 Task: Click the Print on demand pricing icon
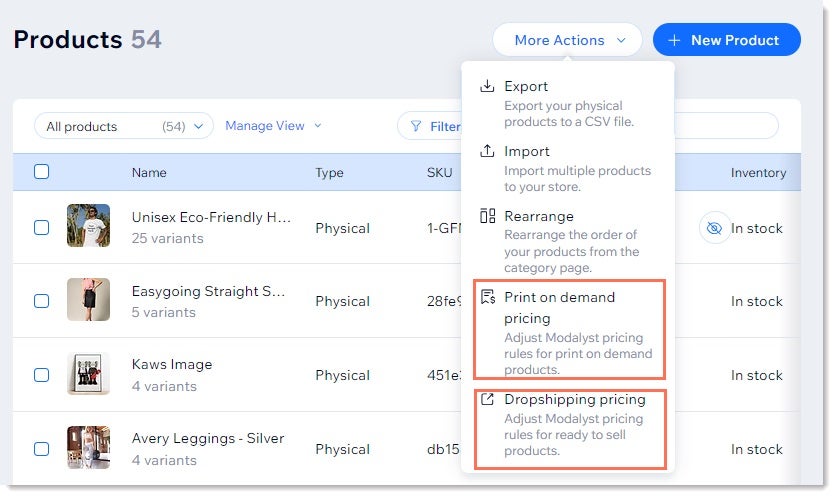coord(488,298)
